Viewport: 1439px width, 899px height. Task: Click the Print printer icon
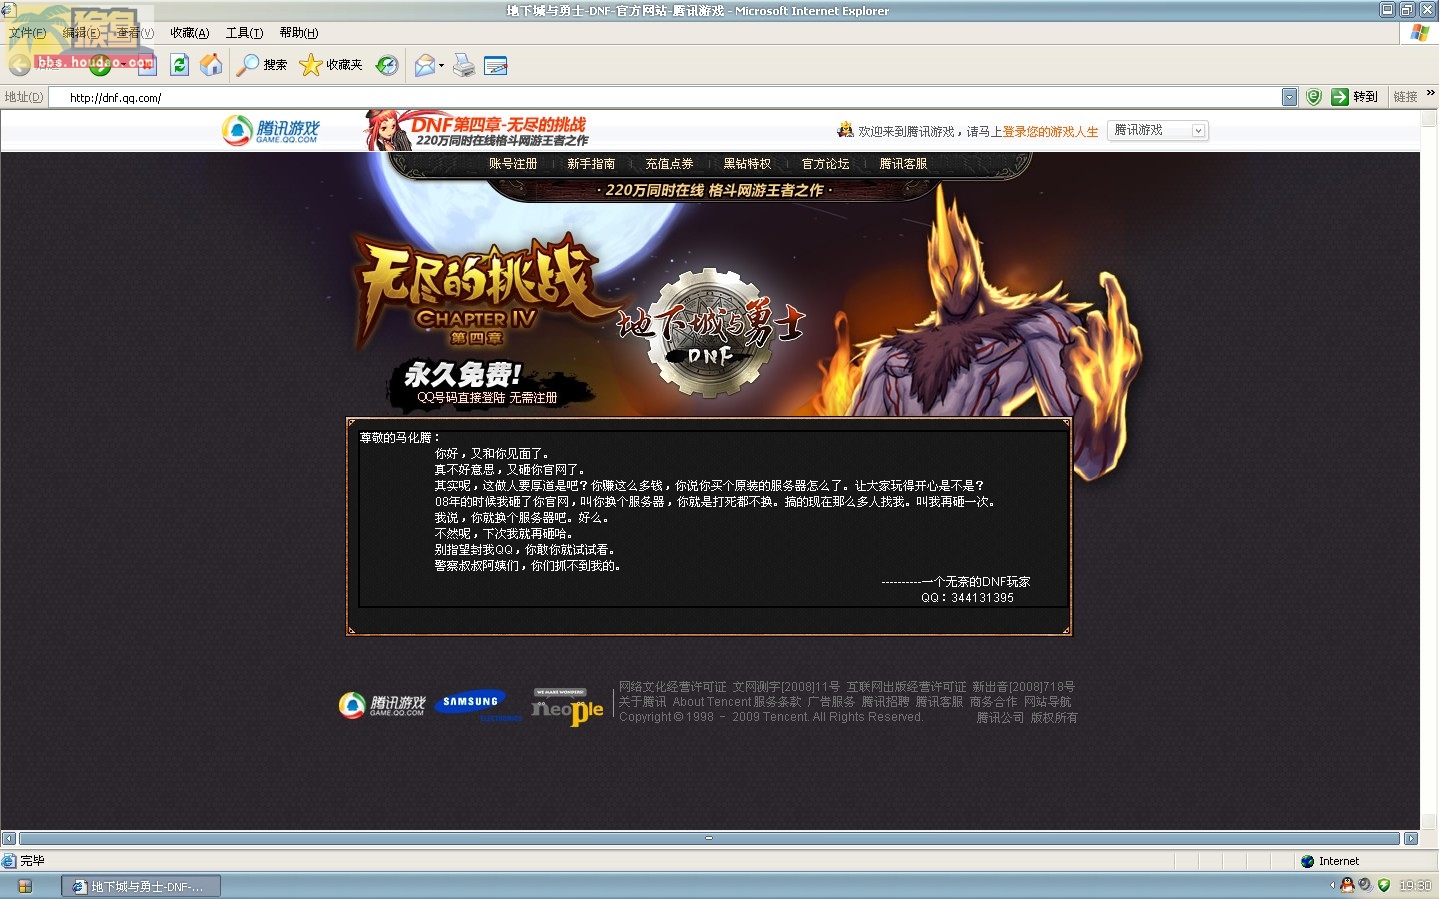[464, 65]
